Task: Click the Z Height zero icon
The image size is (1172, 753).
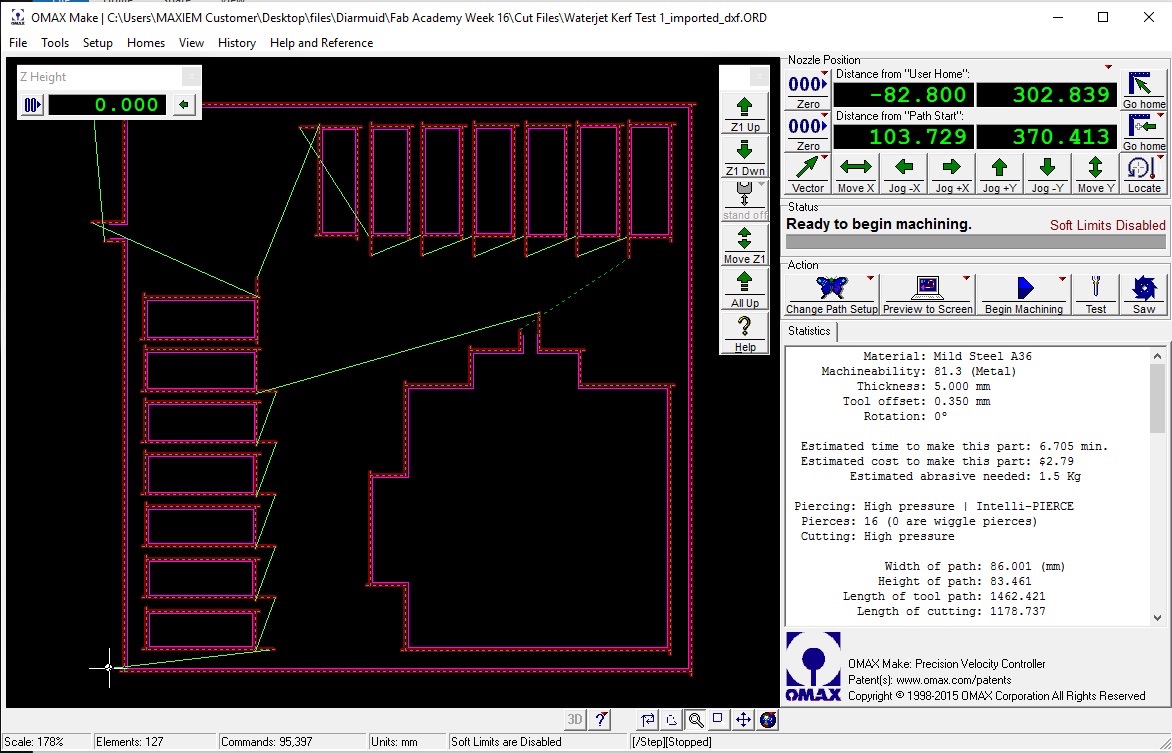Action: pyautogui.click(x=32, y=105)
